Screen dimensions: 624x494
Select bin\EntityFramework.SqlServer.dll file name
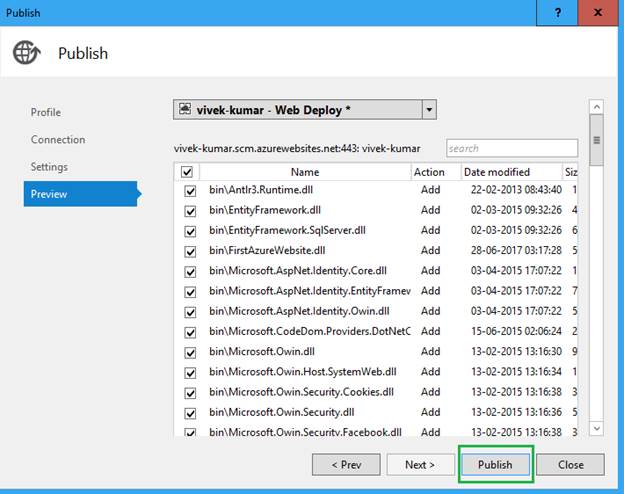287,230
